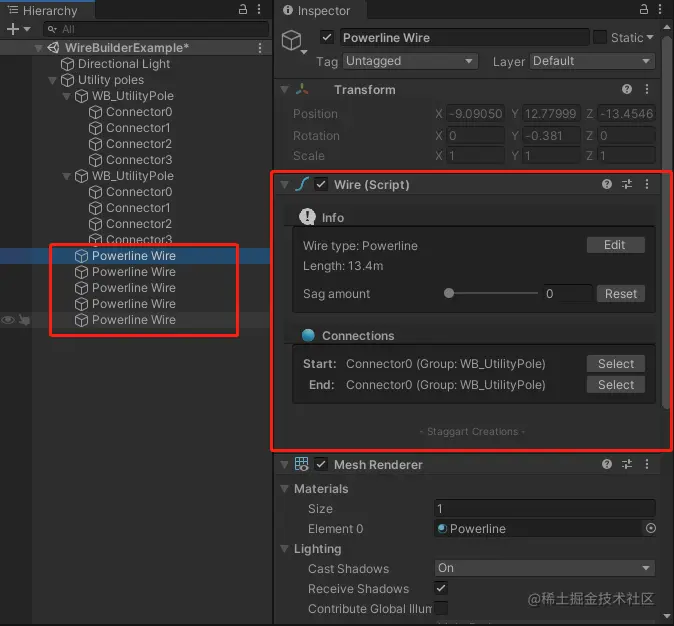Click the Materials Size field
674x626 pixels.
(x=545, y=508)
